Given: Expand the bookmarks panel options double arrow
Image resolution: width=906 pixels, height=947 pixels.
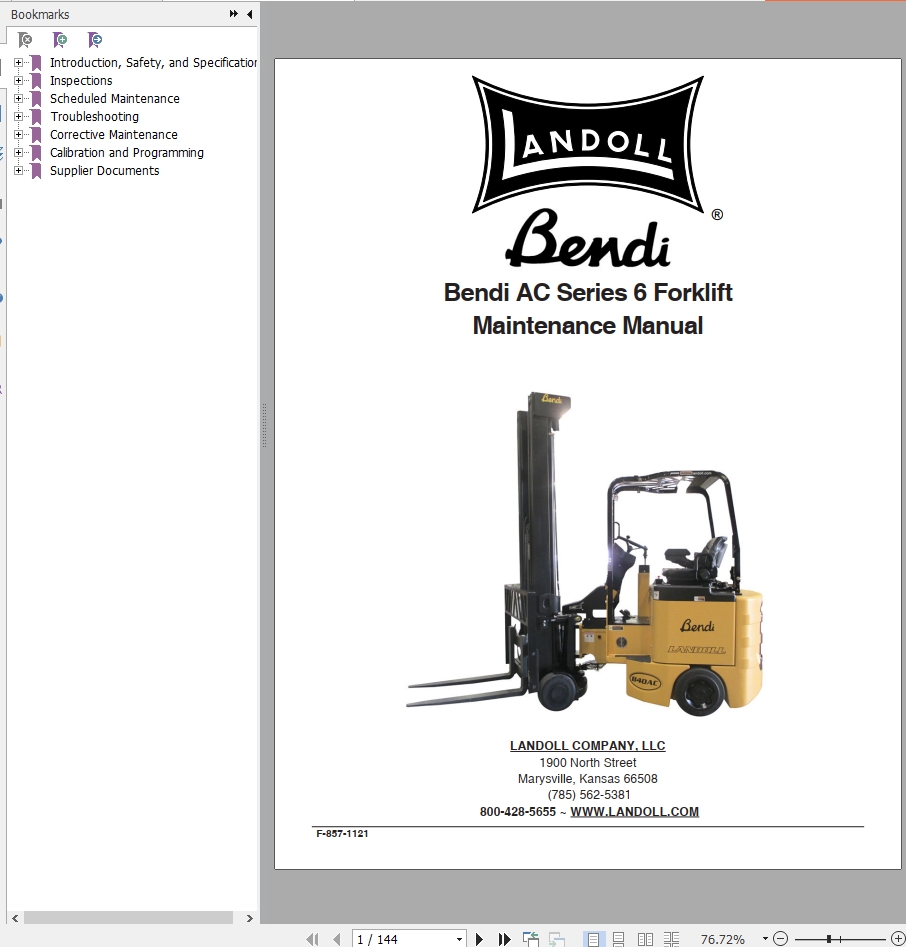Looking at the screenshot, I should [234, 14].
